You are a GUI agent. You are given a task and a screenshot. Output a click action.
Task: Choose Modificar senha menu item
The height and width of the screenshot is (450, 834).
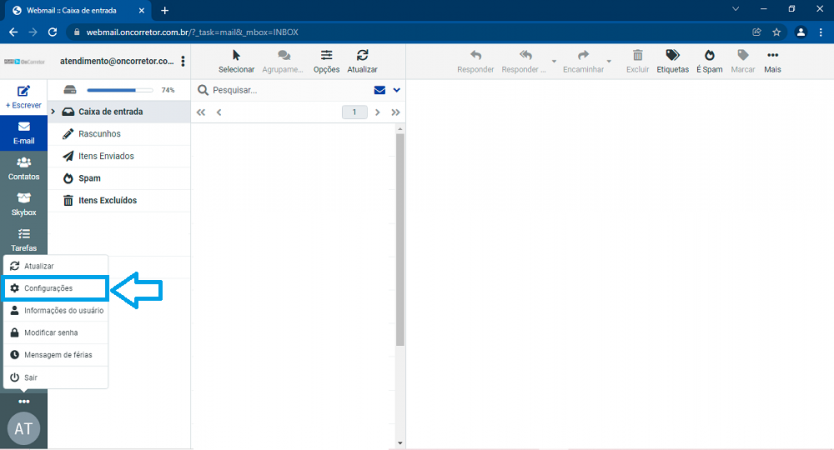pos(55,333)
